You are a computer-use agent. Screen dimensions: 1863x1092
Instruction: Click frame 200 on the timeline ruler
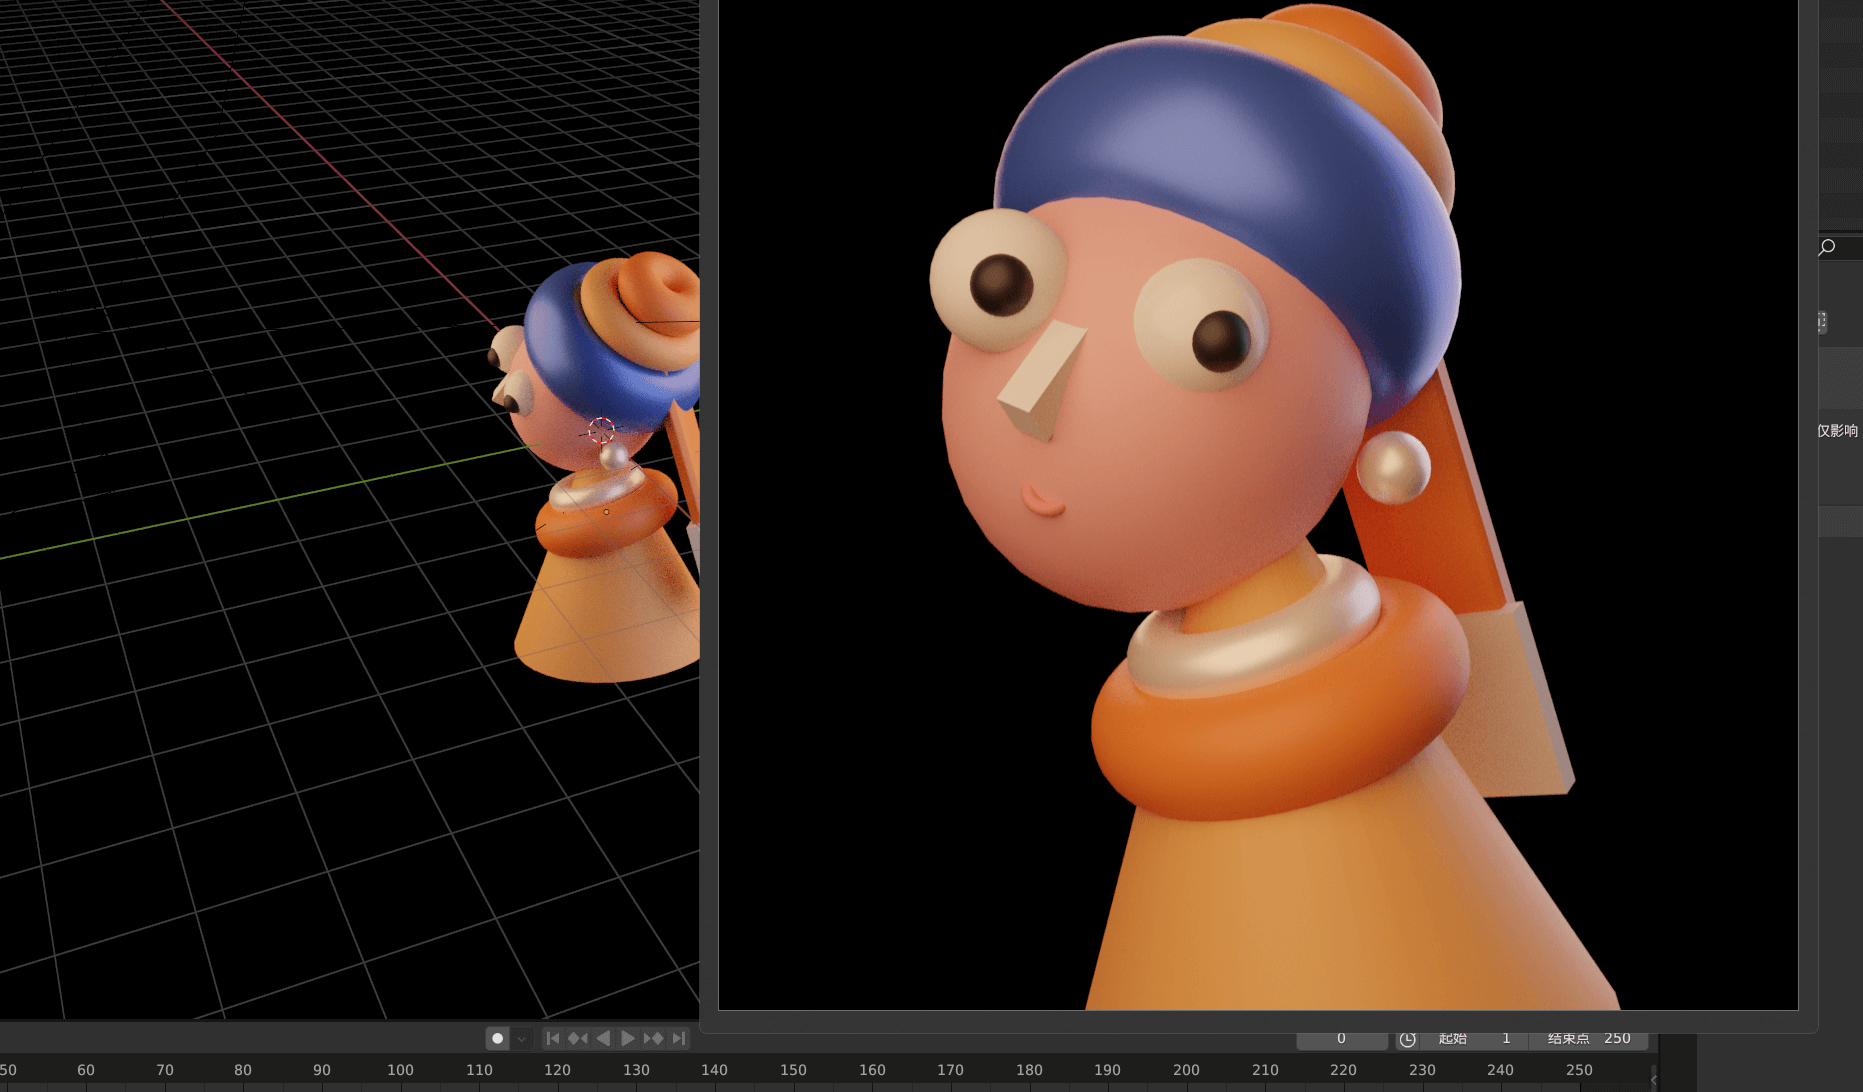point(1186,1070)
